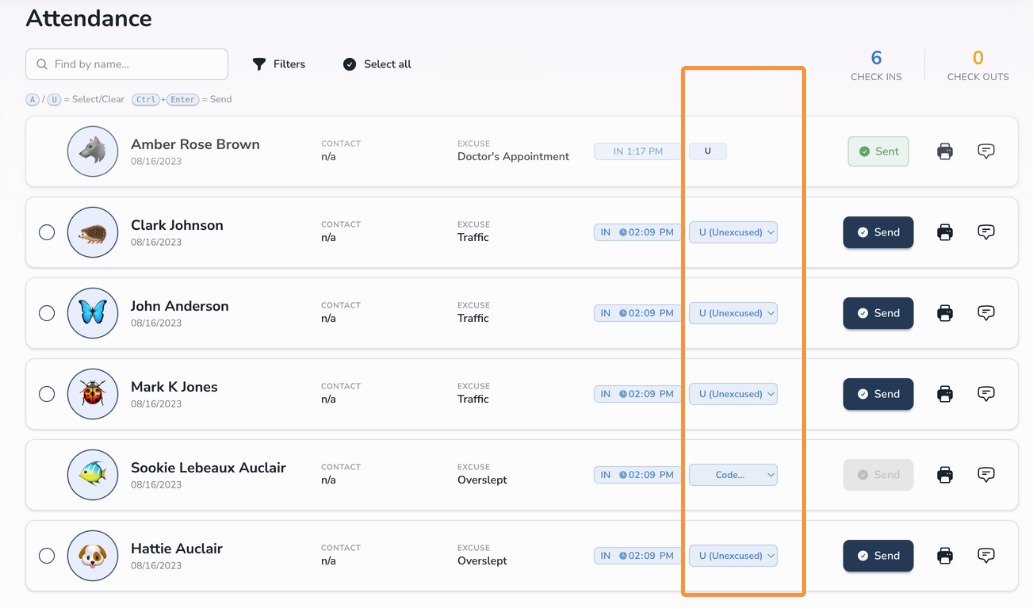Open Mark K Jones's U (Unexcused) code dropdown

point(733,394)
